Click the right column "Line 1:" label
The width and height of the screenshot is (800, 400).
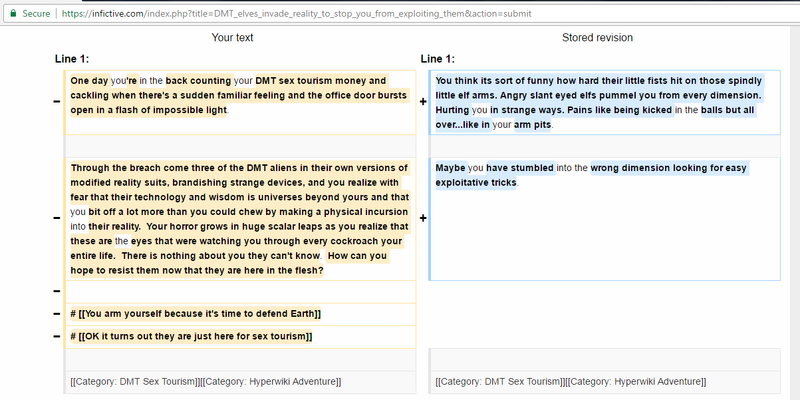point(438,59)
